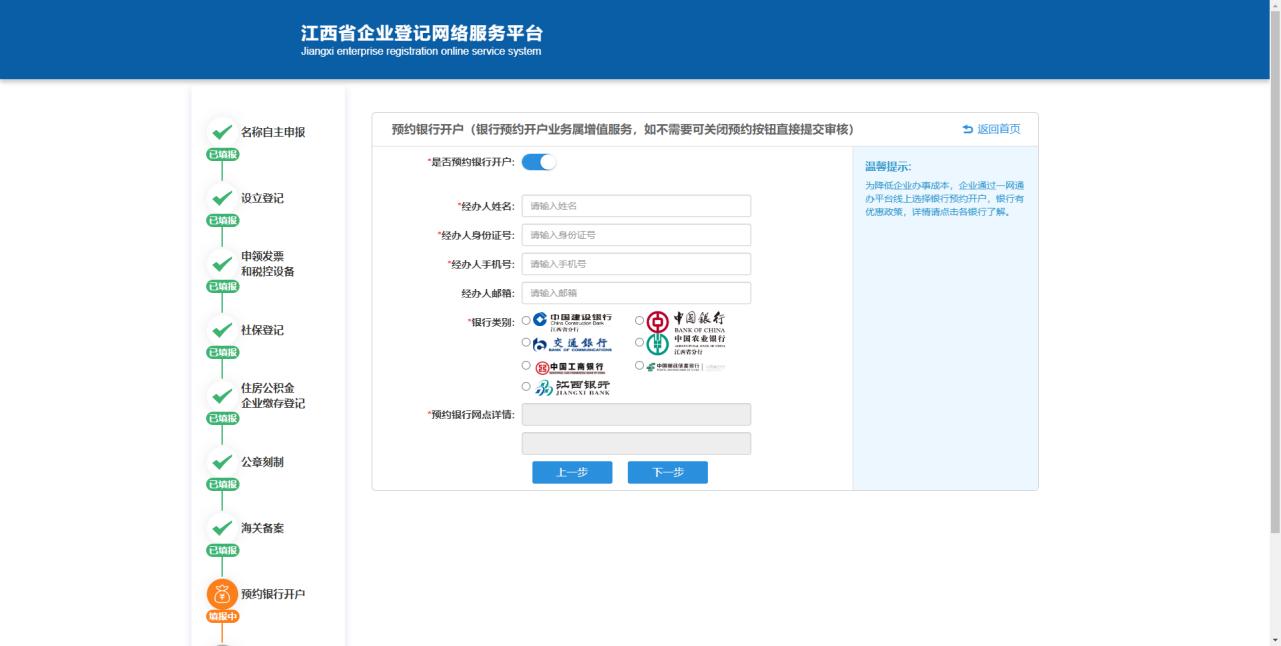
Task: Click the Bank of China logo
Action: pyautogui.click(x=685, y=321)
